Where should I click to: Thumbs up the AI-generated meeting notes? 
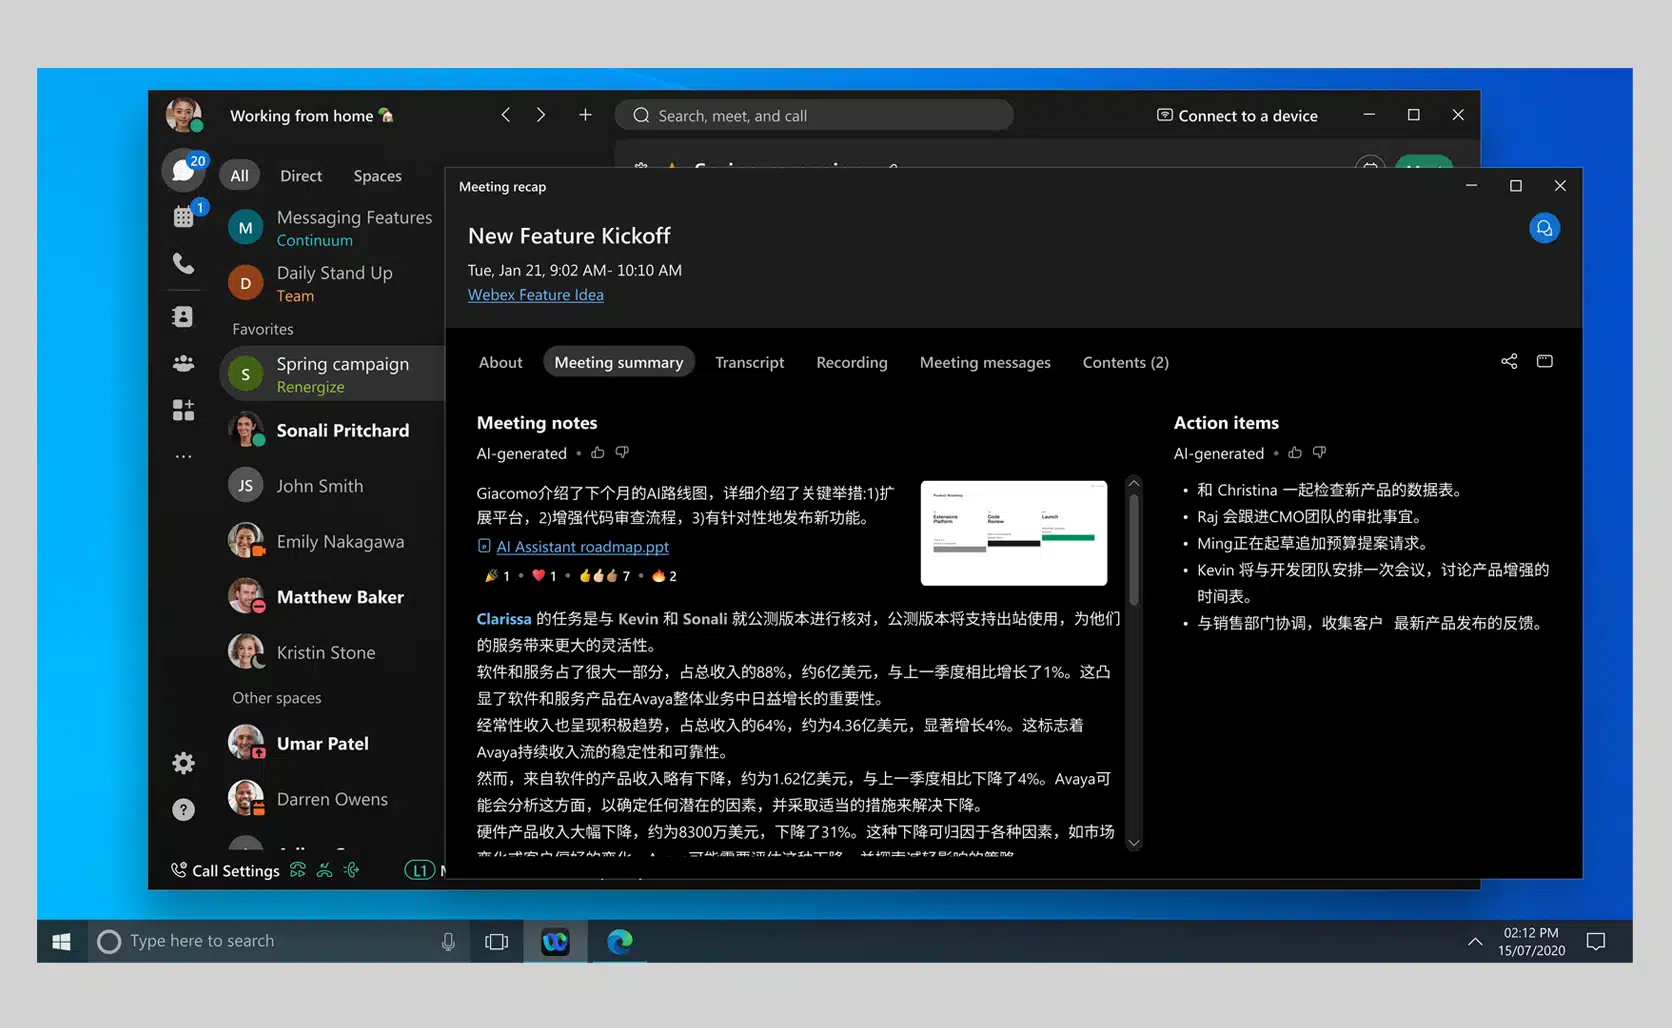point(598,453)
